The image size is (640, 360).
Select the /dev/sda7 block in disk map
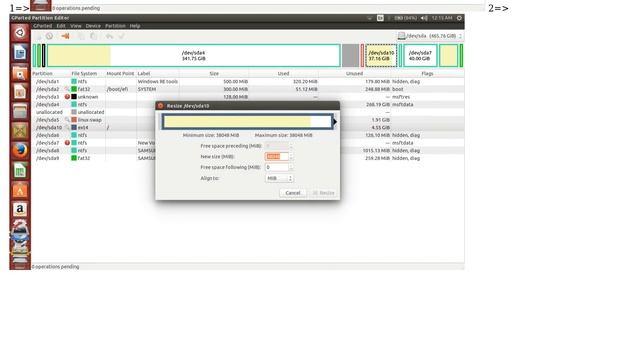coord(420,56)
